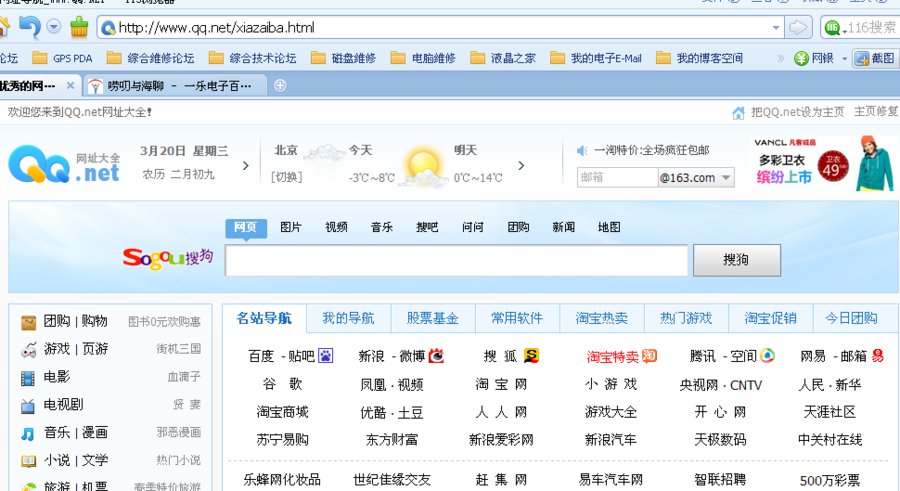Click the Sogou search input box
Screen dimensions: 900x491
[x=456, y=260]
